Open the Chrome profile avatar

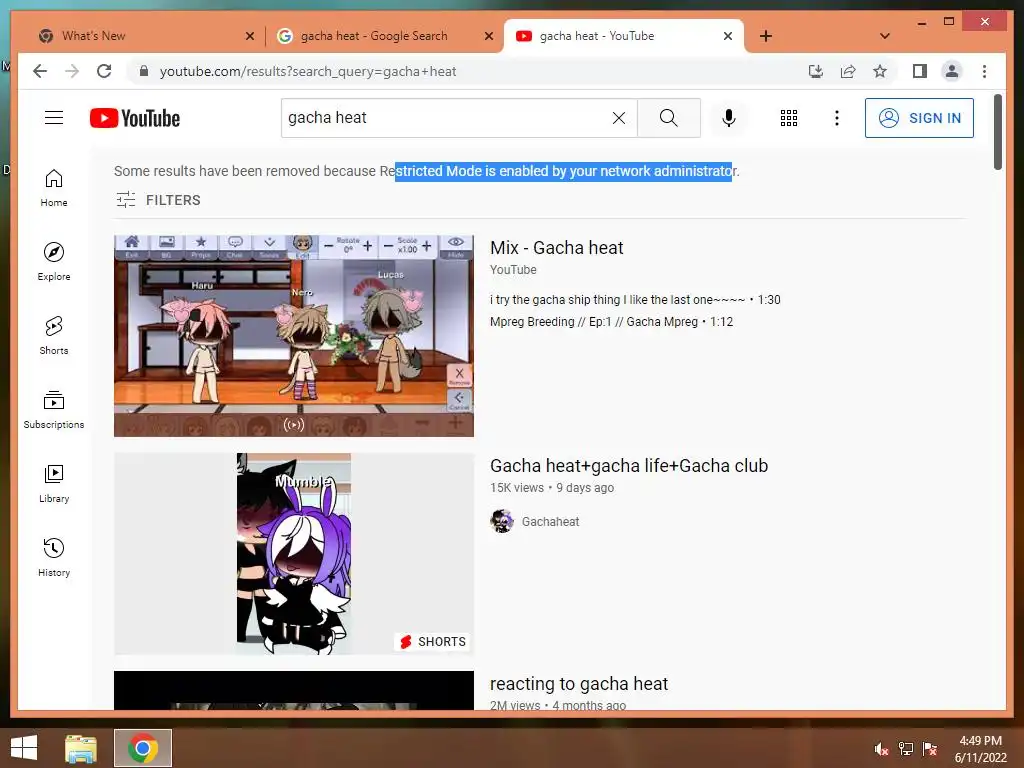(952, 71)
